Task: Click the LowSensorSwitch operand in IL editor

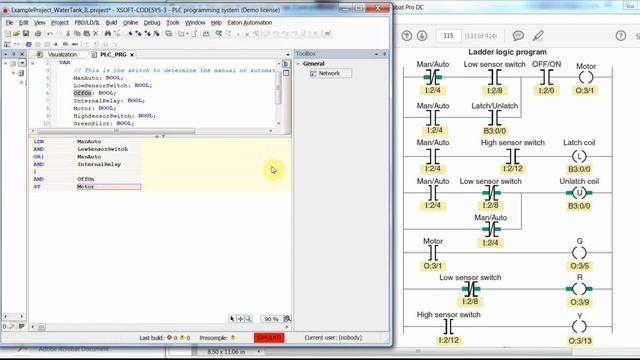Action: [102, 149]
